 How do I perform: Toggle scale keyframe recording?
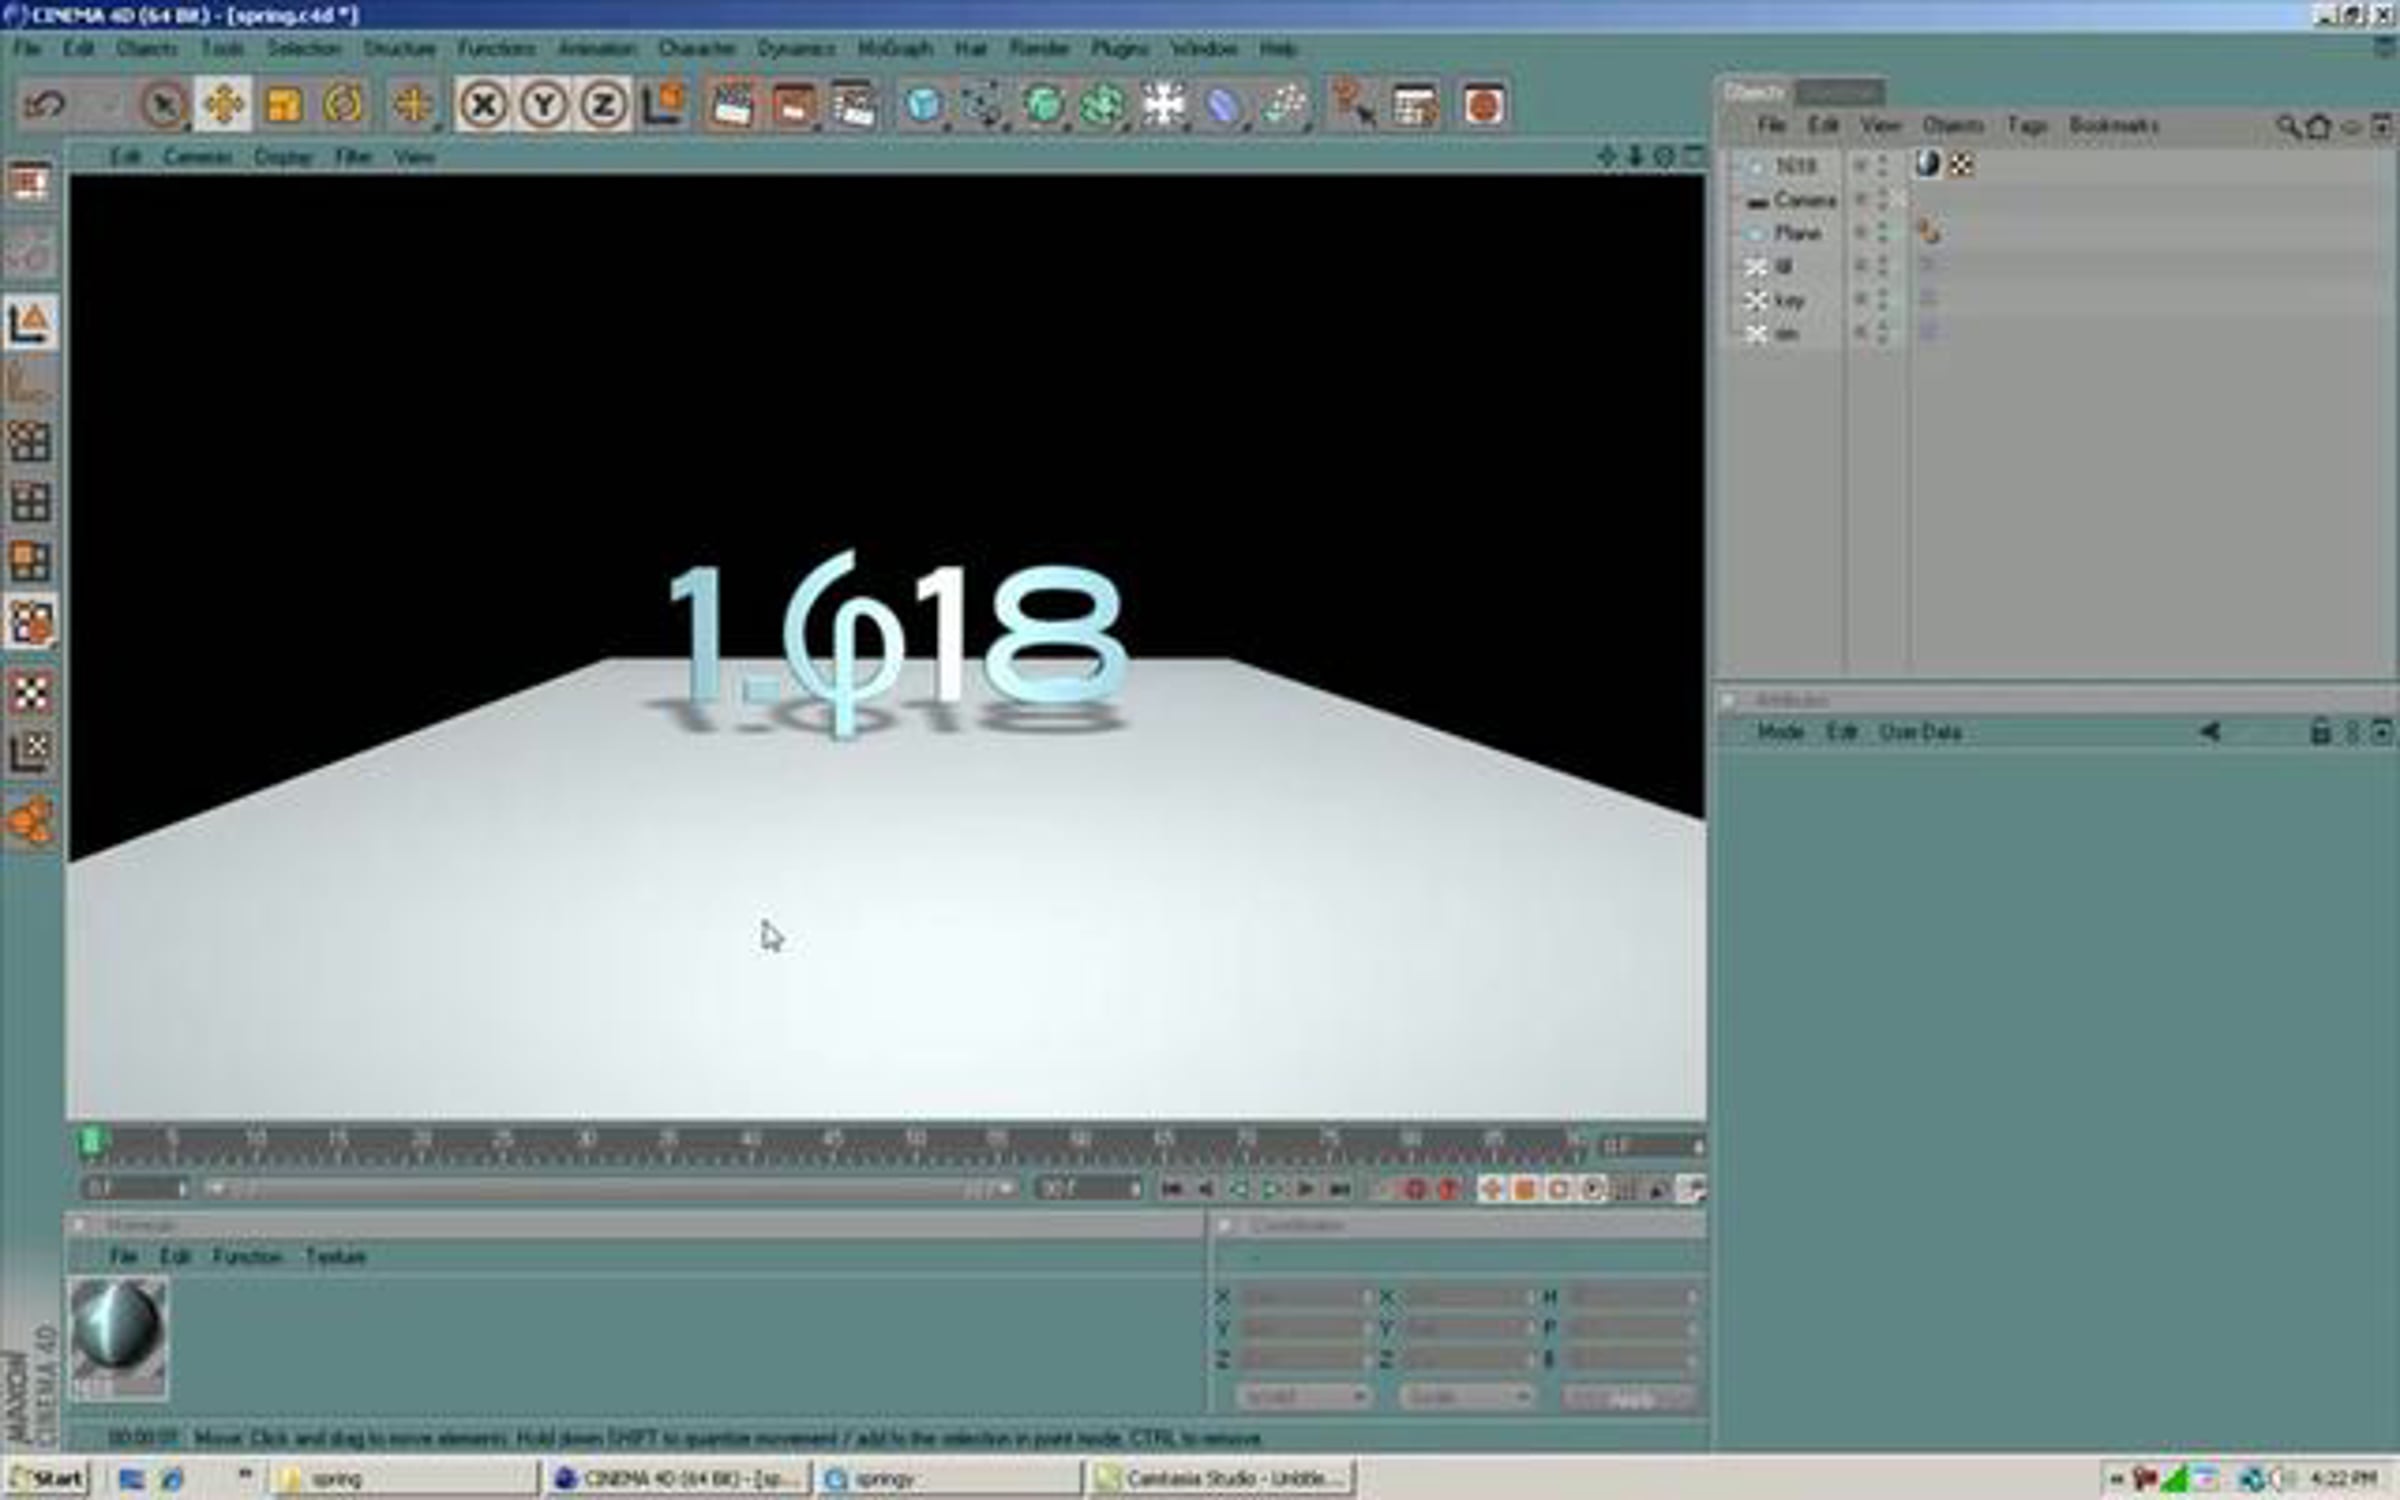(1525, 1188)
